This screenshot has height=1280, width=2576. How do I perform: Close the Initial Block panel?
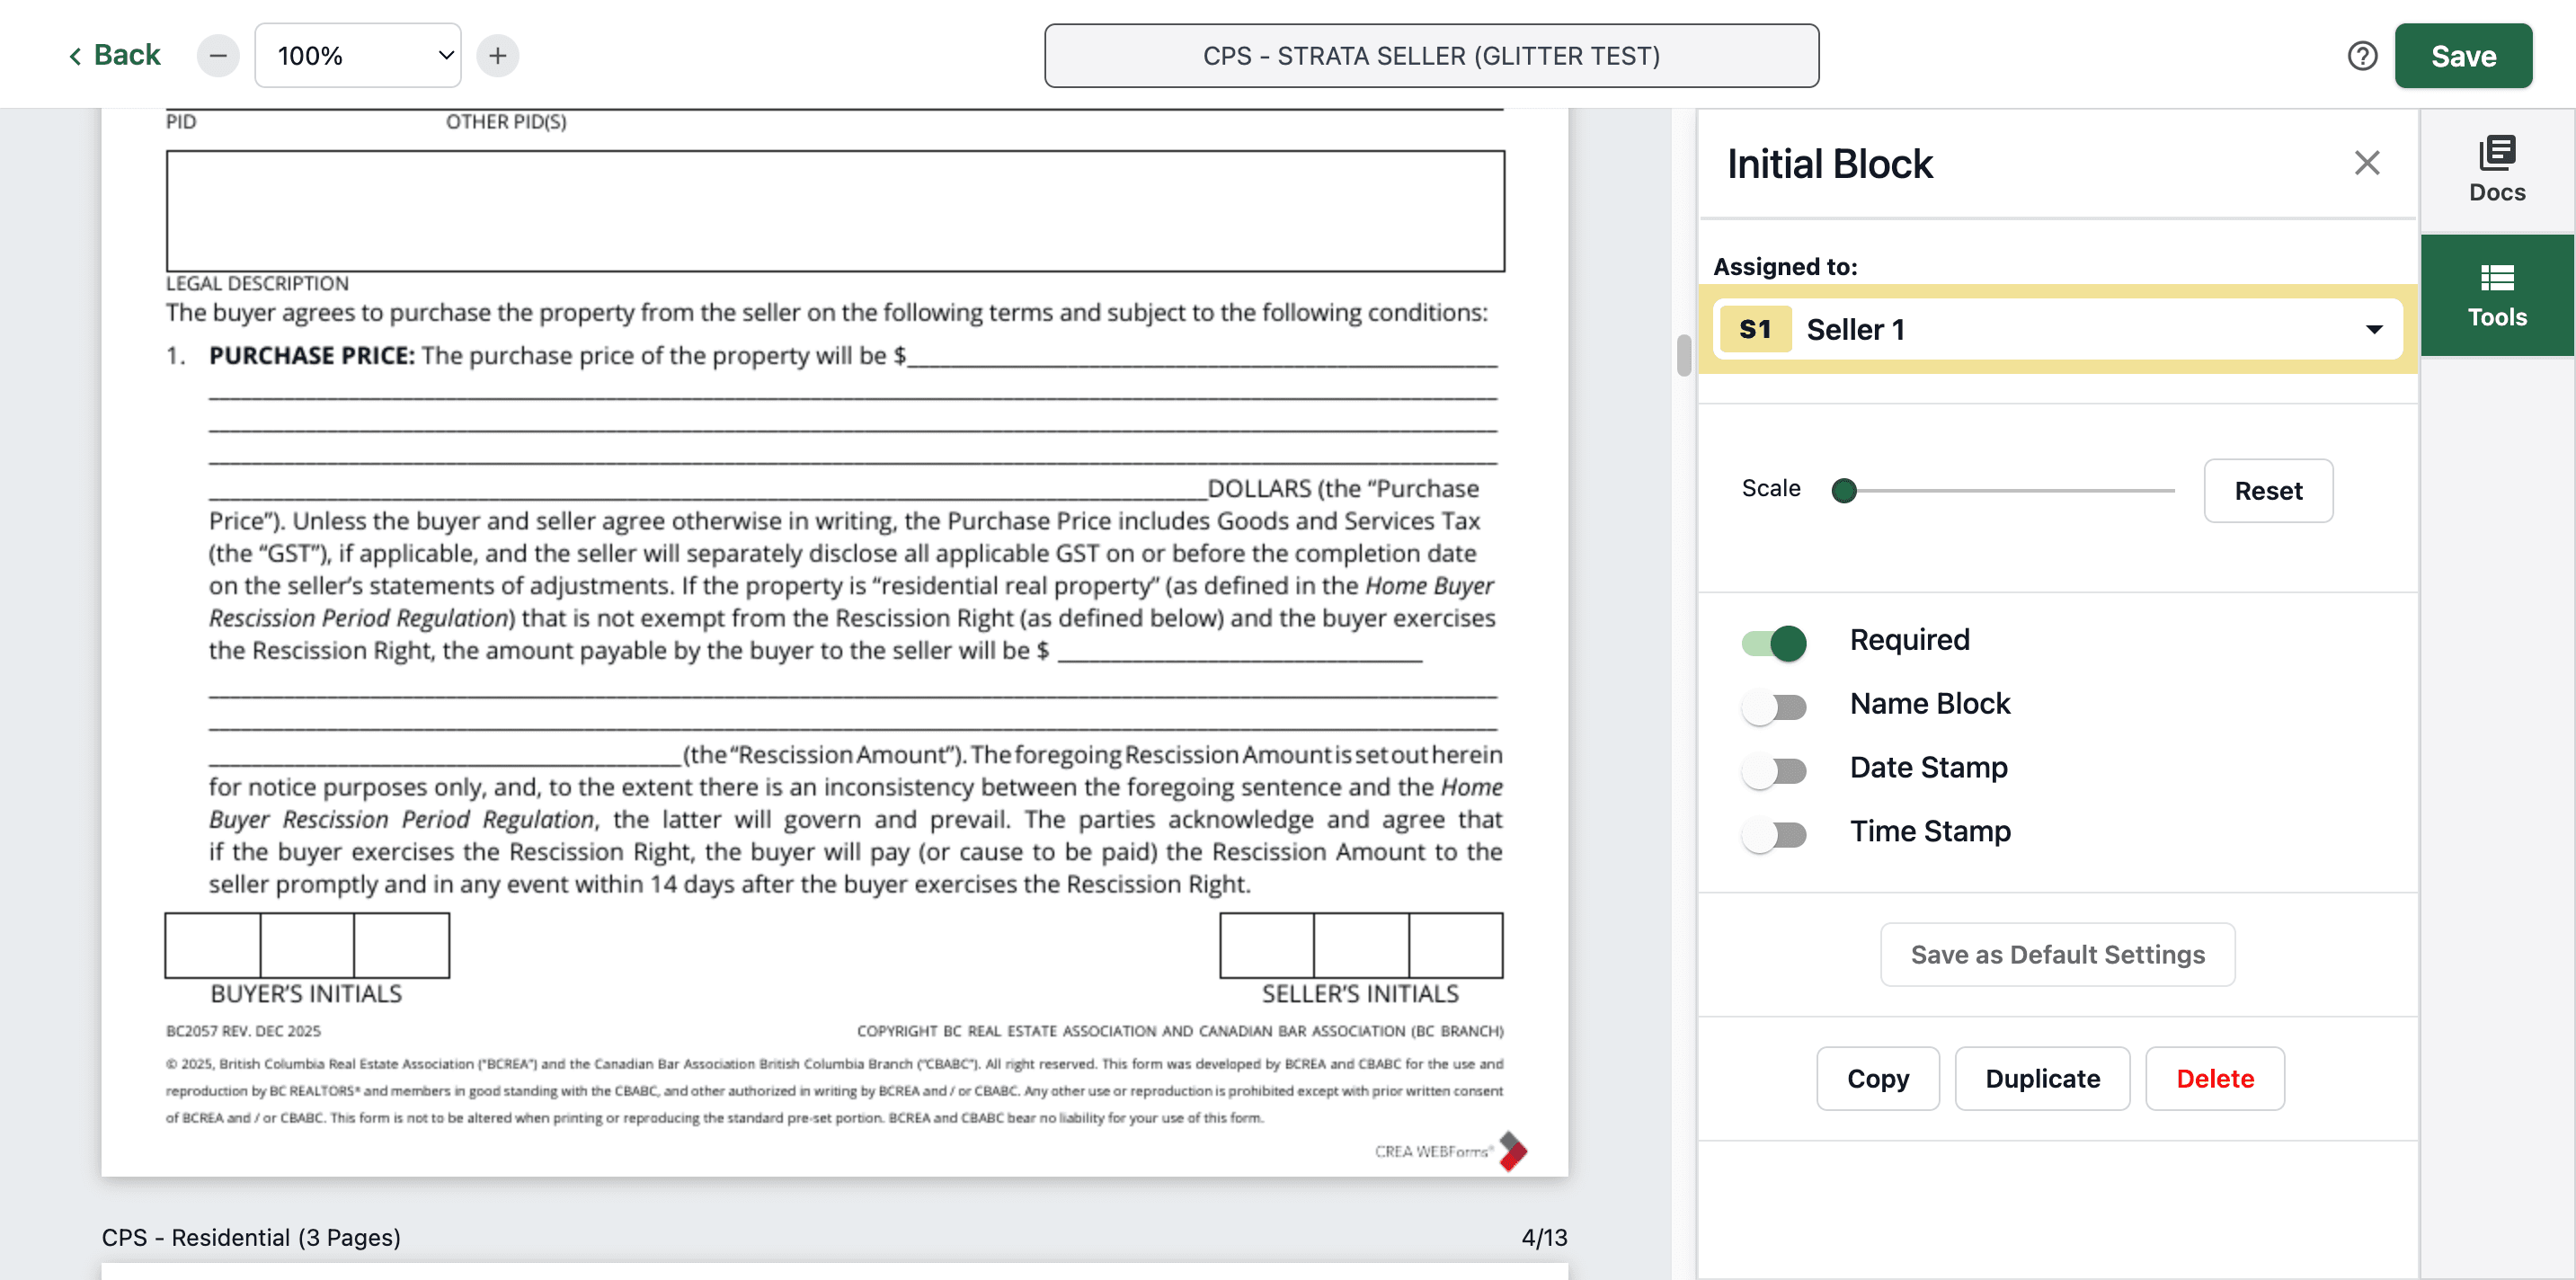[x=2366, y=163]
